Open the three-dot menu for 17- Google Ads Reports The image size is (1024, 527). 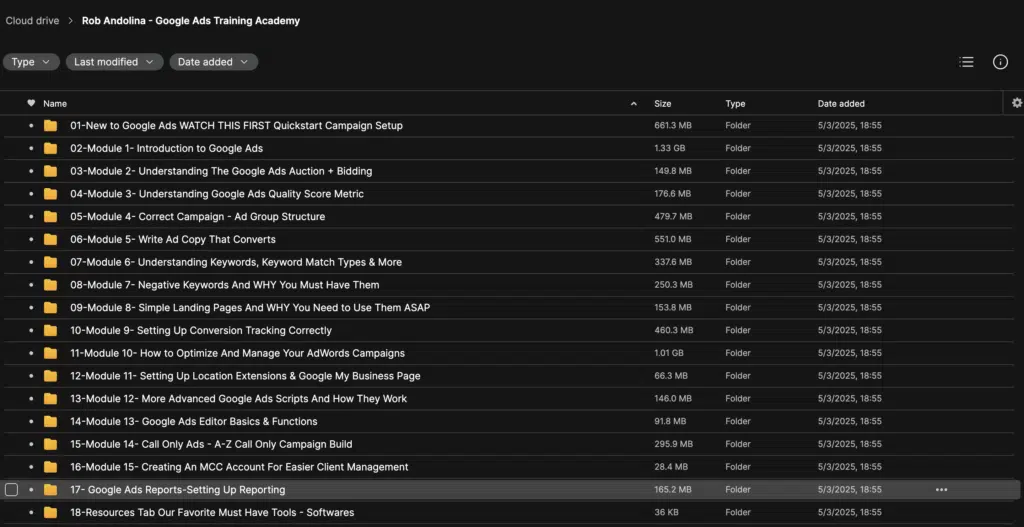[x=941, y=490]
